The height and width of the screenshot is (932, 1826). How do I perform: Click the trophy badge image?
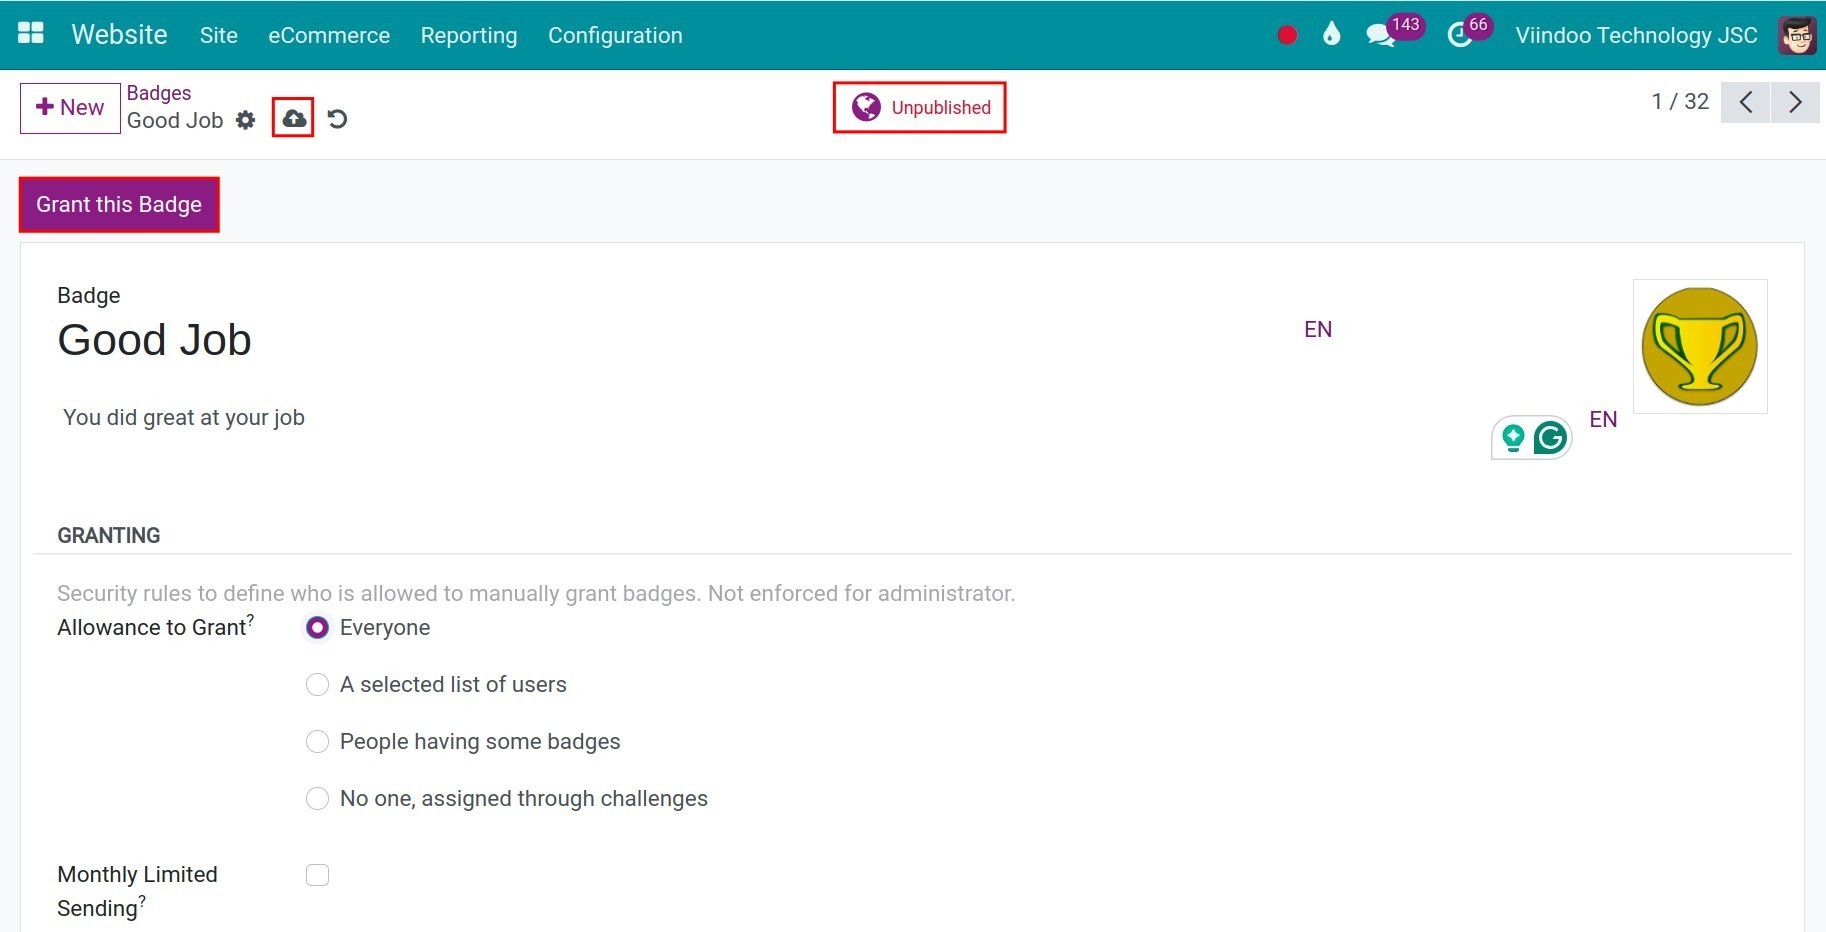1700,346
